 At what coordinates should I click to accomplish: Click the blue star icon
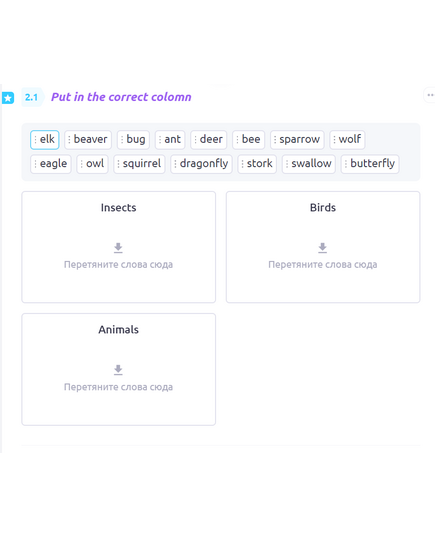pos(8,98)
